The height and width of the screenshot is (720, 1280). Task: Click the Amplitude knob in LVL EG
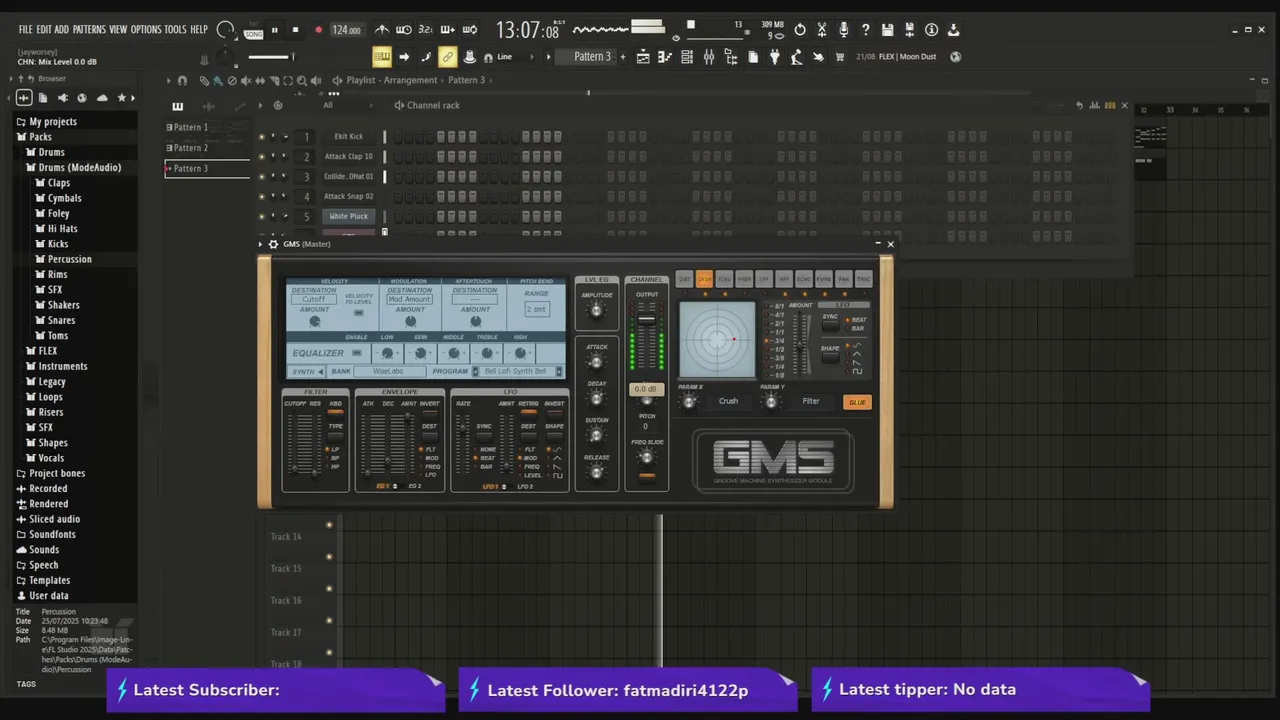coord(597,311)
